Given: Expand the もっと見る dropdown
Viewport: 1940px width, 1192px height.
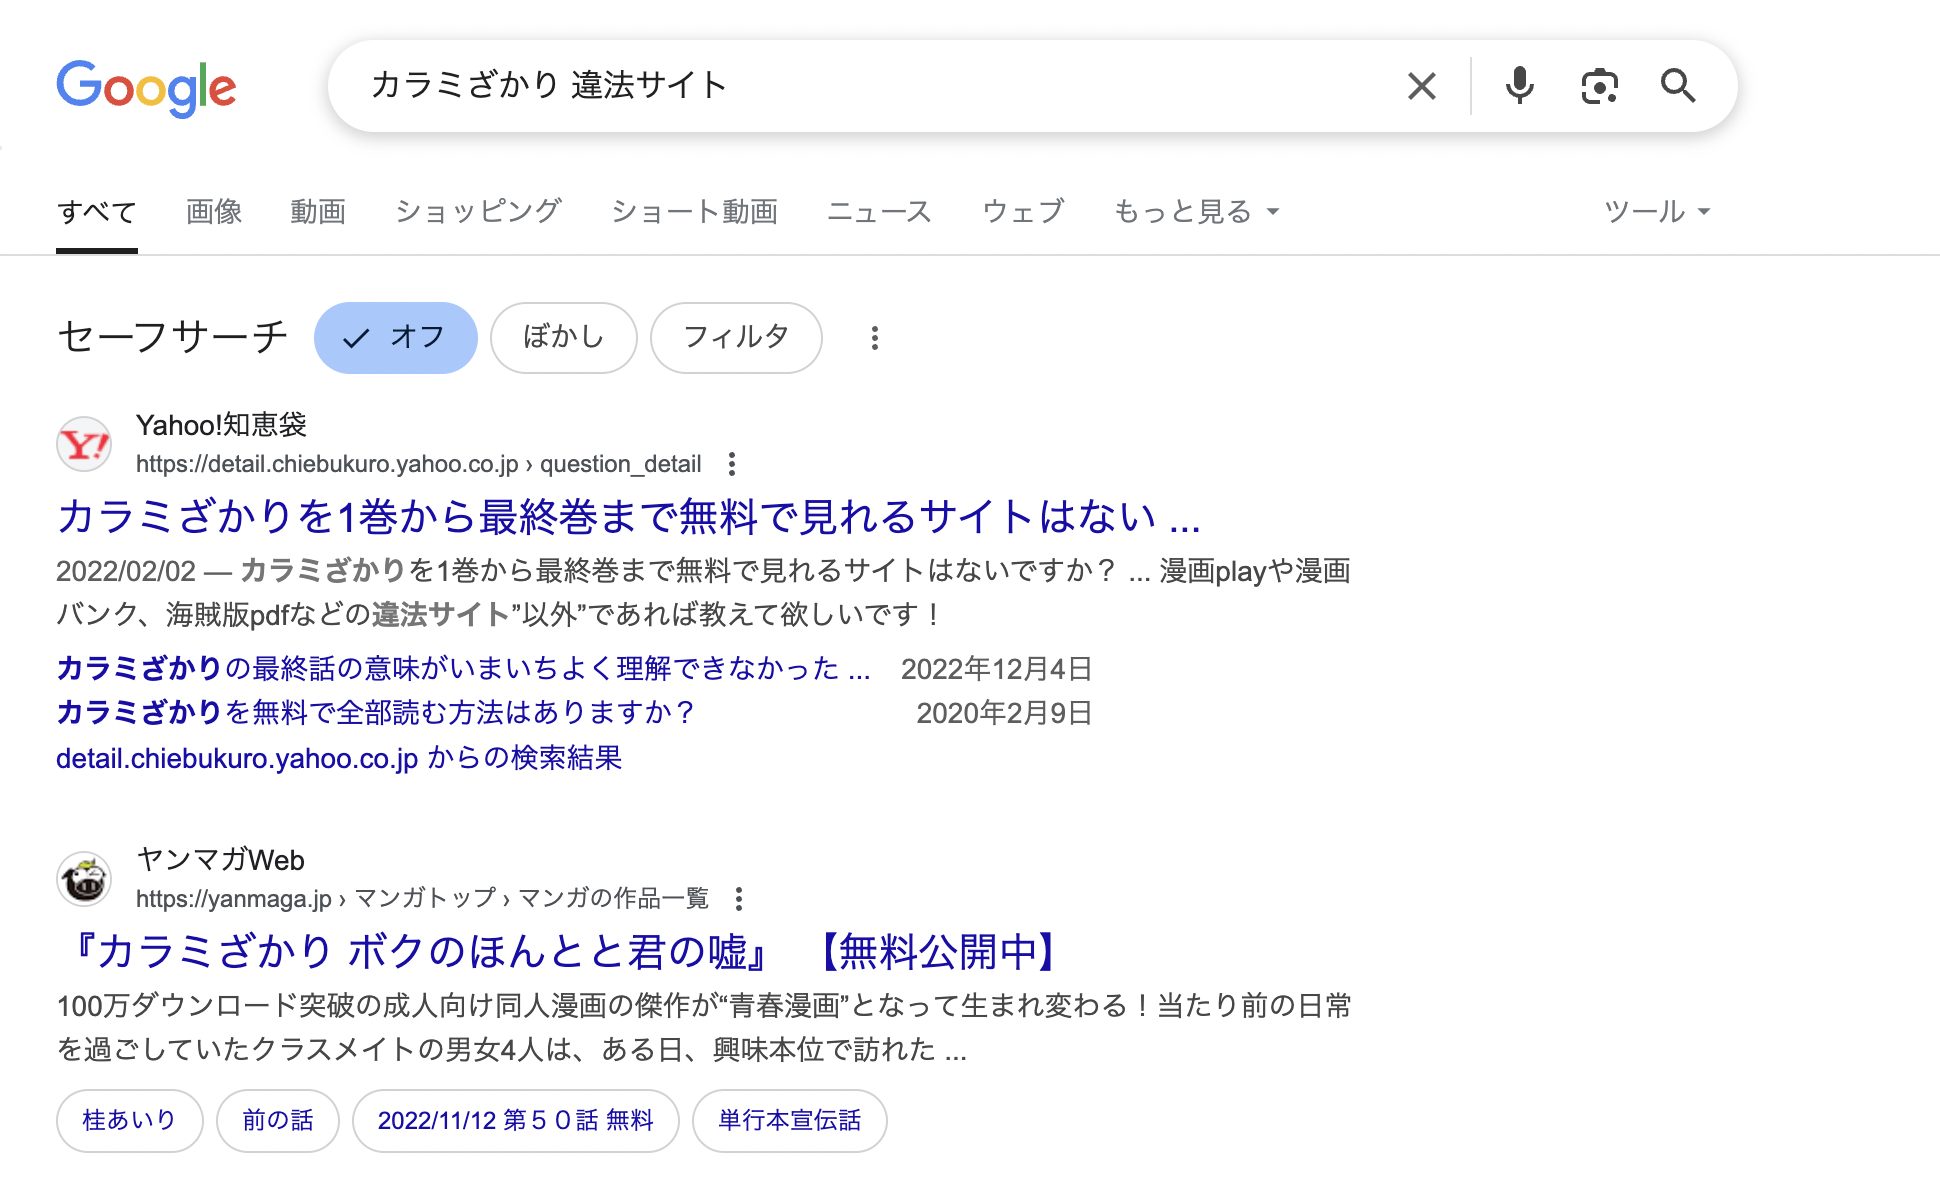Looking at the screenshot, I should click(1194, 211).
